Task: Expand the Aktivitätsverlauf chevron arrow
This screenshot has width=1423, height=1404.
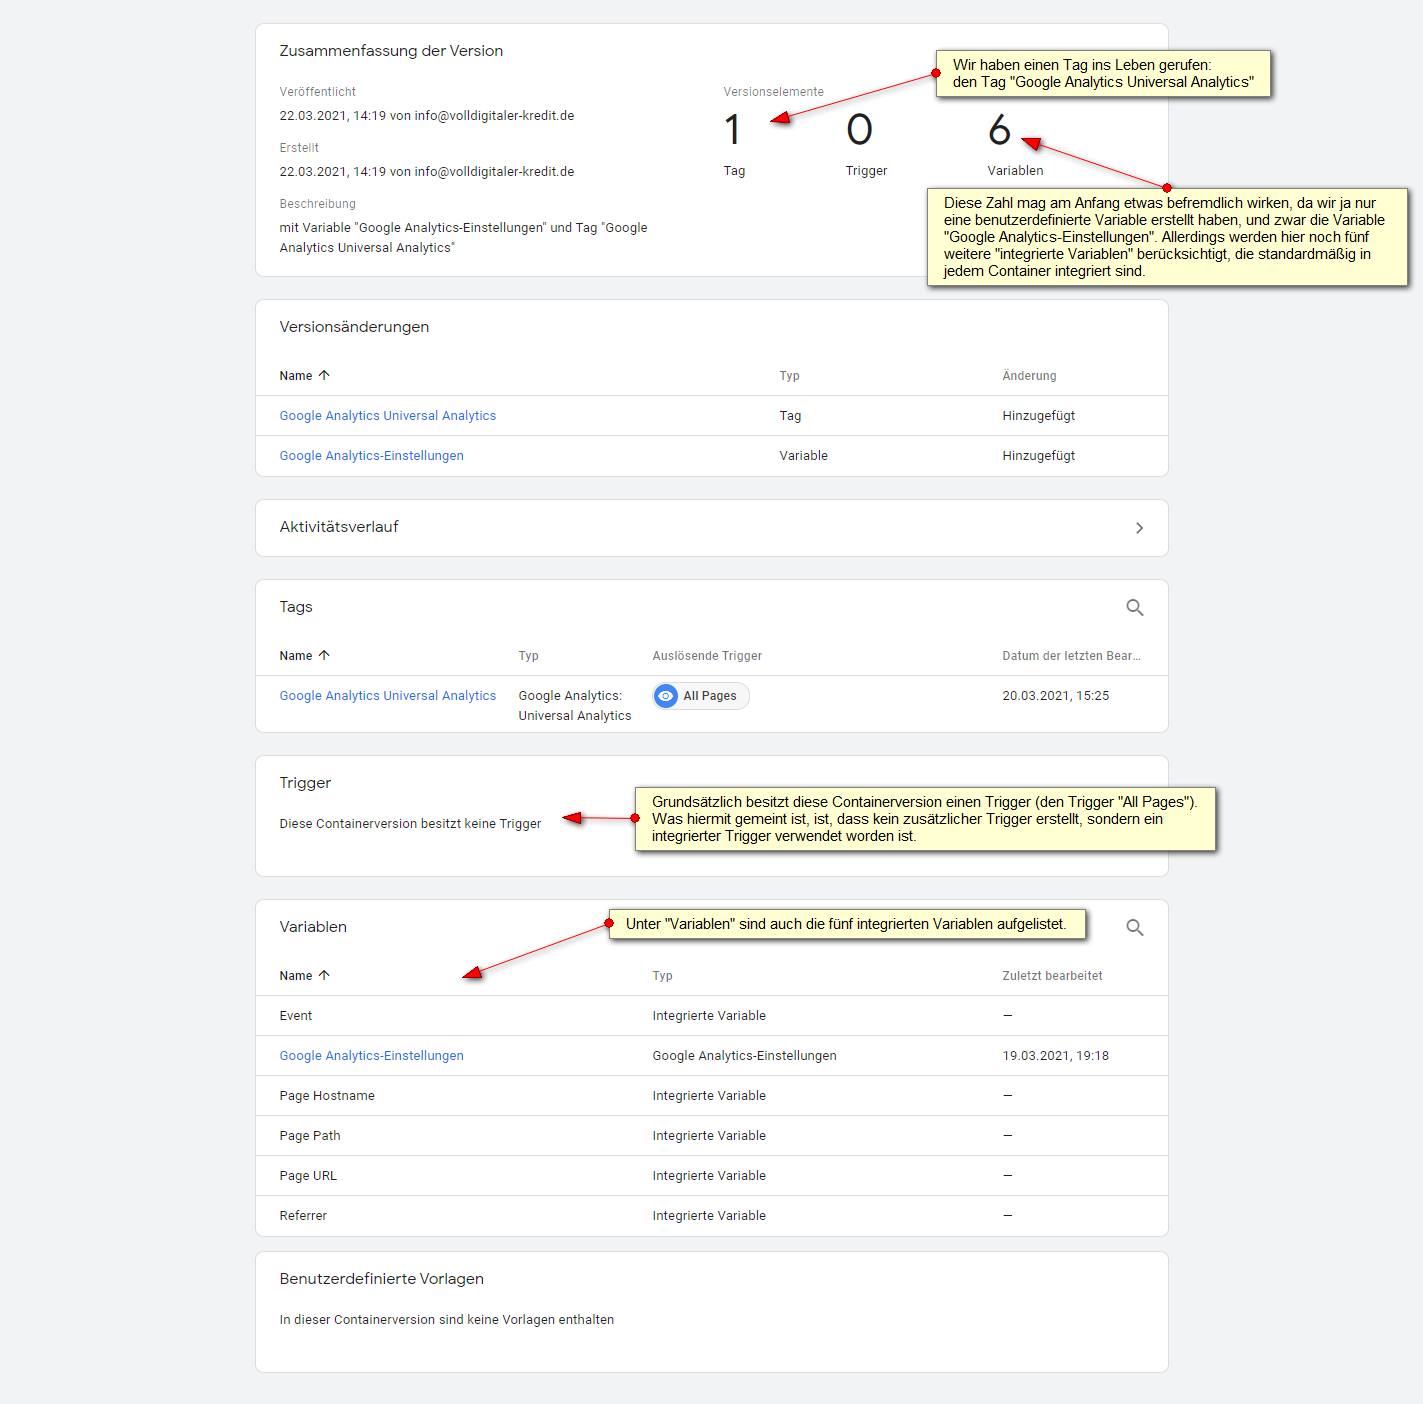Action: click(x=1139, y=528)
